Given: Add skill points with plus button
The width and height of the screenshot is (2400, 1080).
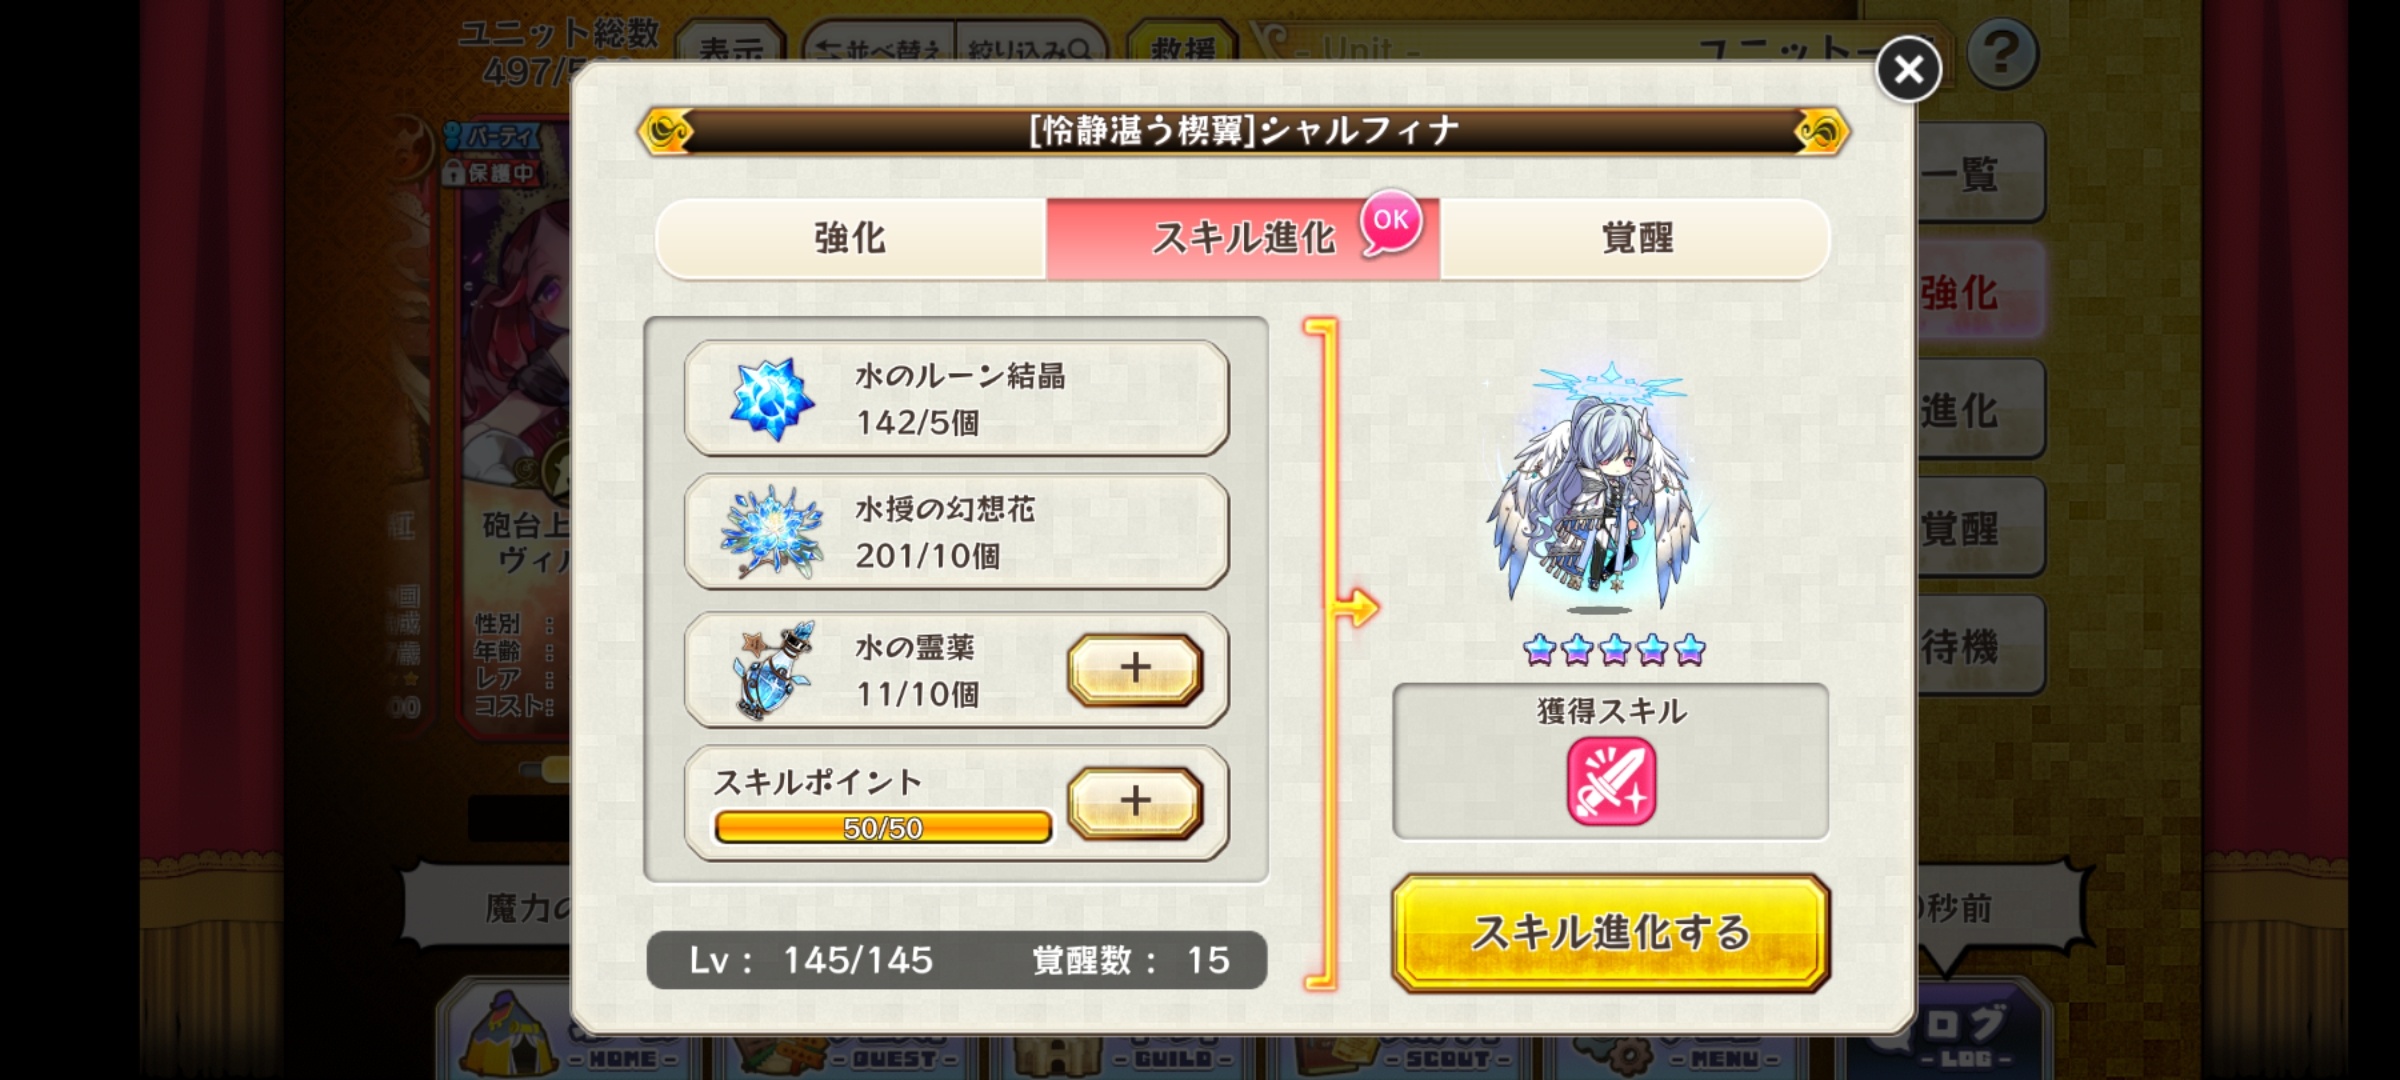Looking at the screenshot, I should [x=1135, y=802].
